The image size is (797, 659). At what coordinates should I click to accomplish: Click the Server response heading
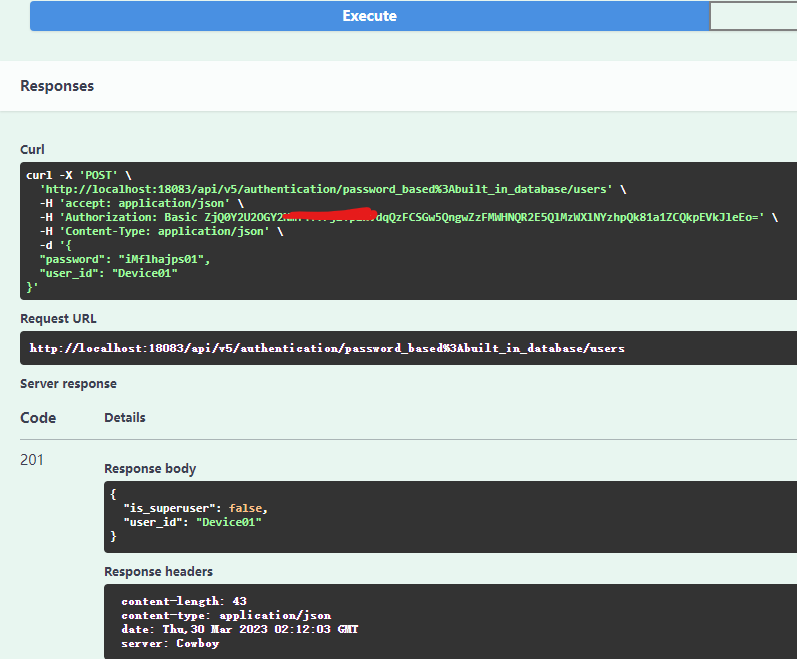[69, 384]
